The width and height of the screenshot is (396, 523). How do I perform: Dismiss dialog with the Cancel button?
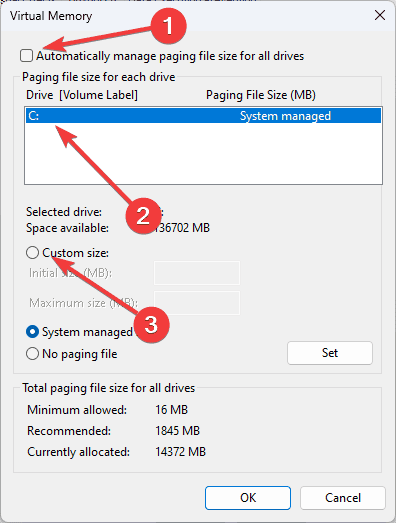click(x=343, y=498)
